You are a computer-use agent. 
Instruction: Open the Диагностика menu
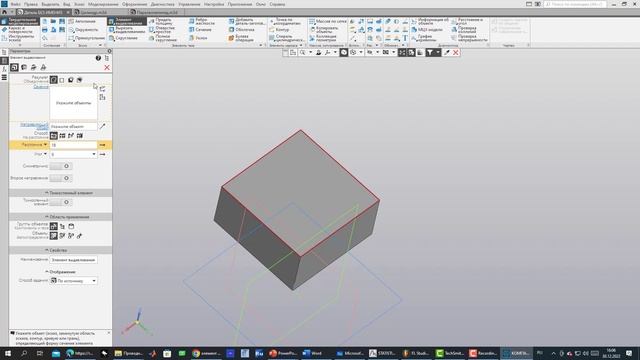162,4
